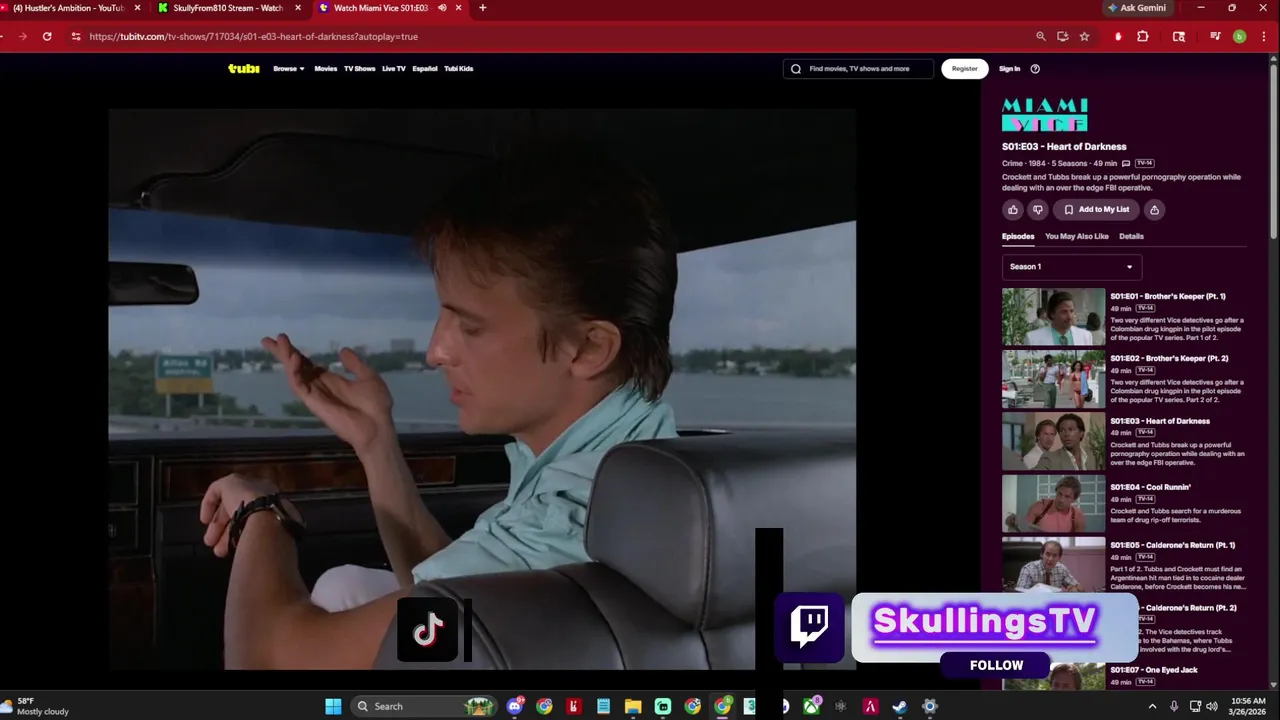The image size is (1280, 720).
Task: Open S01:E02 Brother's Keeper Pt. 2 thumbnail
Action: pyautogui.click(x=1053, y=379)
